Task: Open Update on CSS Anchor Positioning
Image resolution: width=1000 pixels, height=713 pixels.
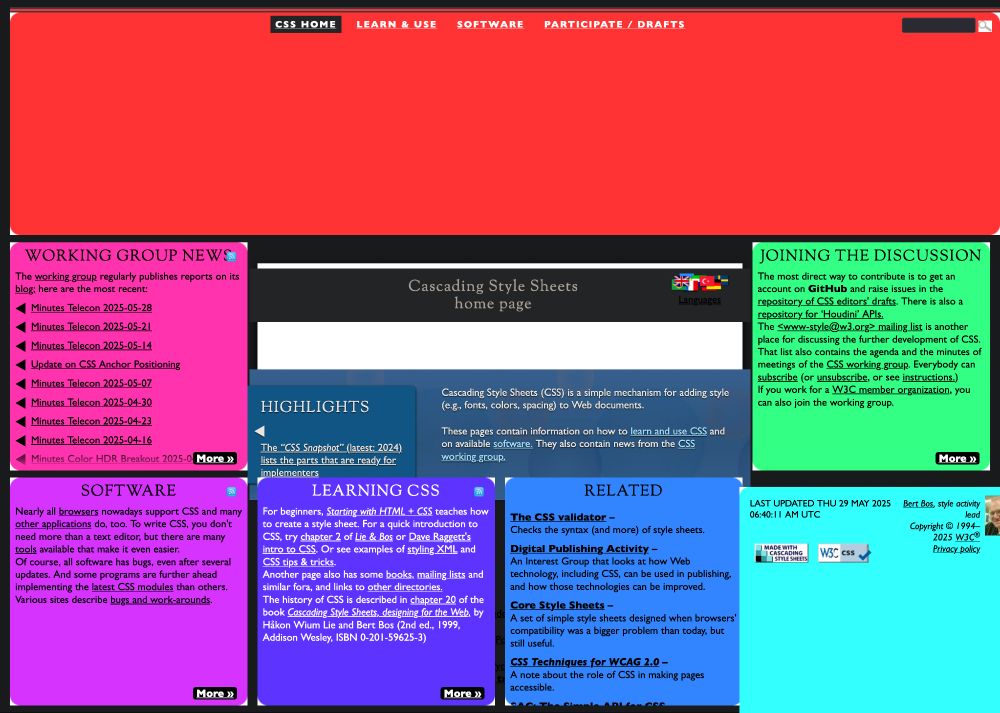Action: tap(106, 364)
